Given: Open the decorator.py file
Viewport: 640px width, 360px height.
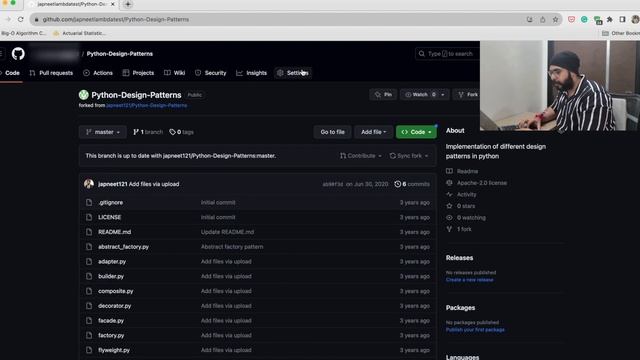Looking at the screenshot, I should pyautogui.click(x=115, y=306).
